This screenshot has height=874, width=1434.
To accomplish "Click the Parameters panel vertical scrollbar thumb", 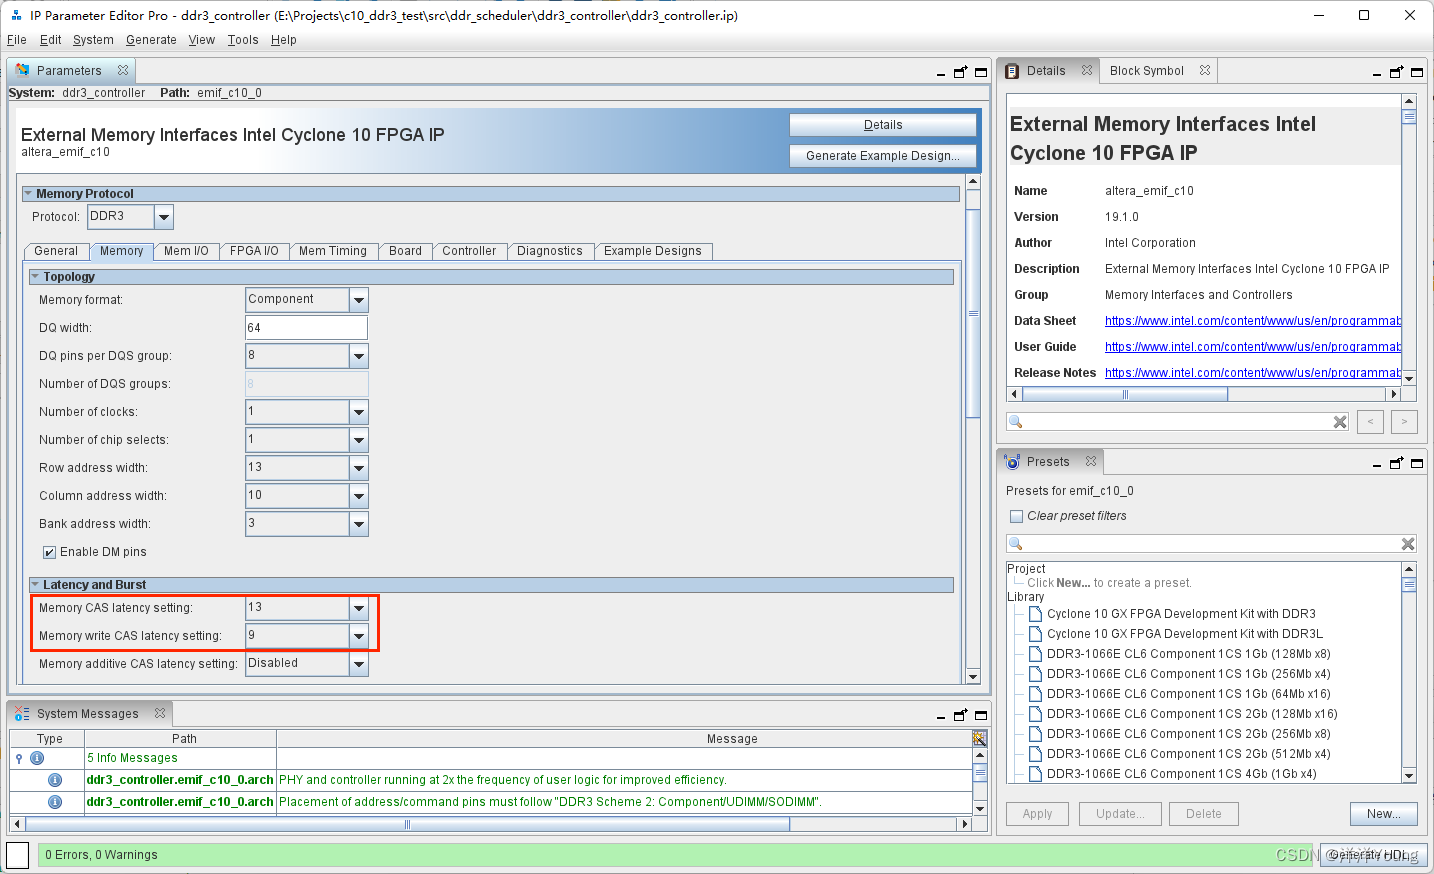I will 973,313.
